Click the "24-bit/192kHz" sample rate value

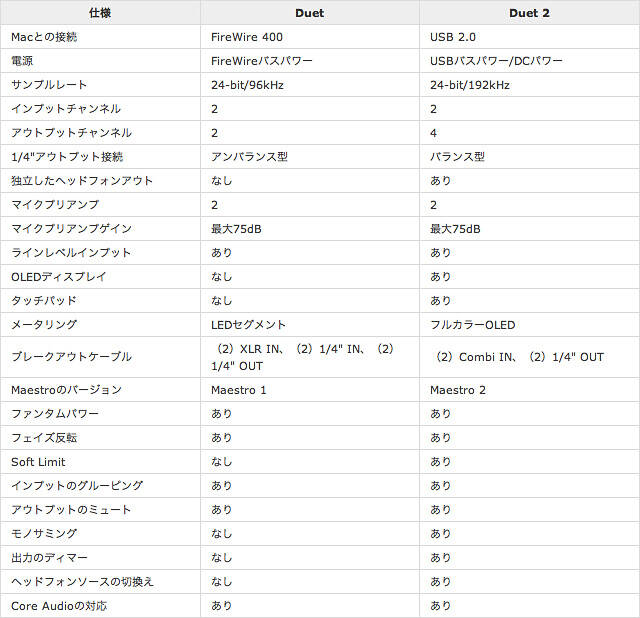click(470, 85)
